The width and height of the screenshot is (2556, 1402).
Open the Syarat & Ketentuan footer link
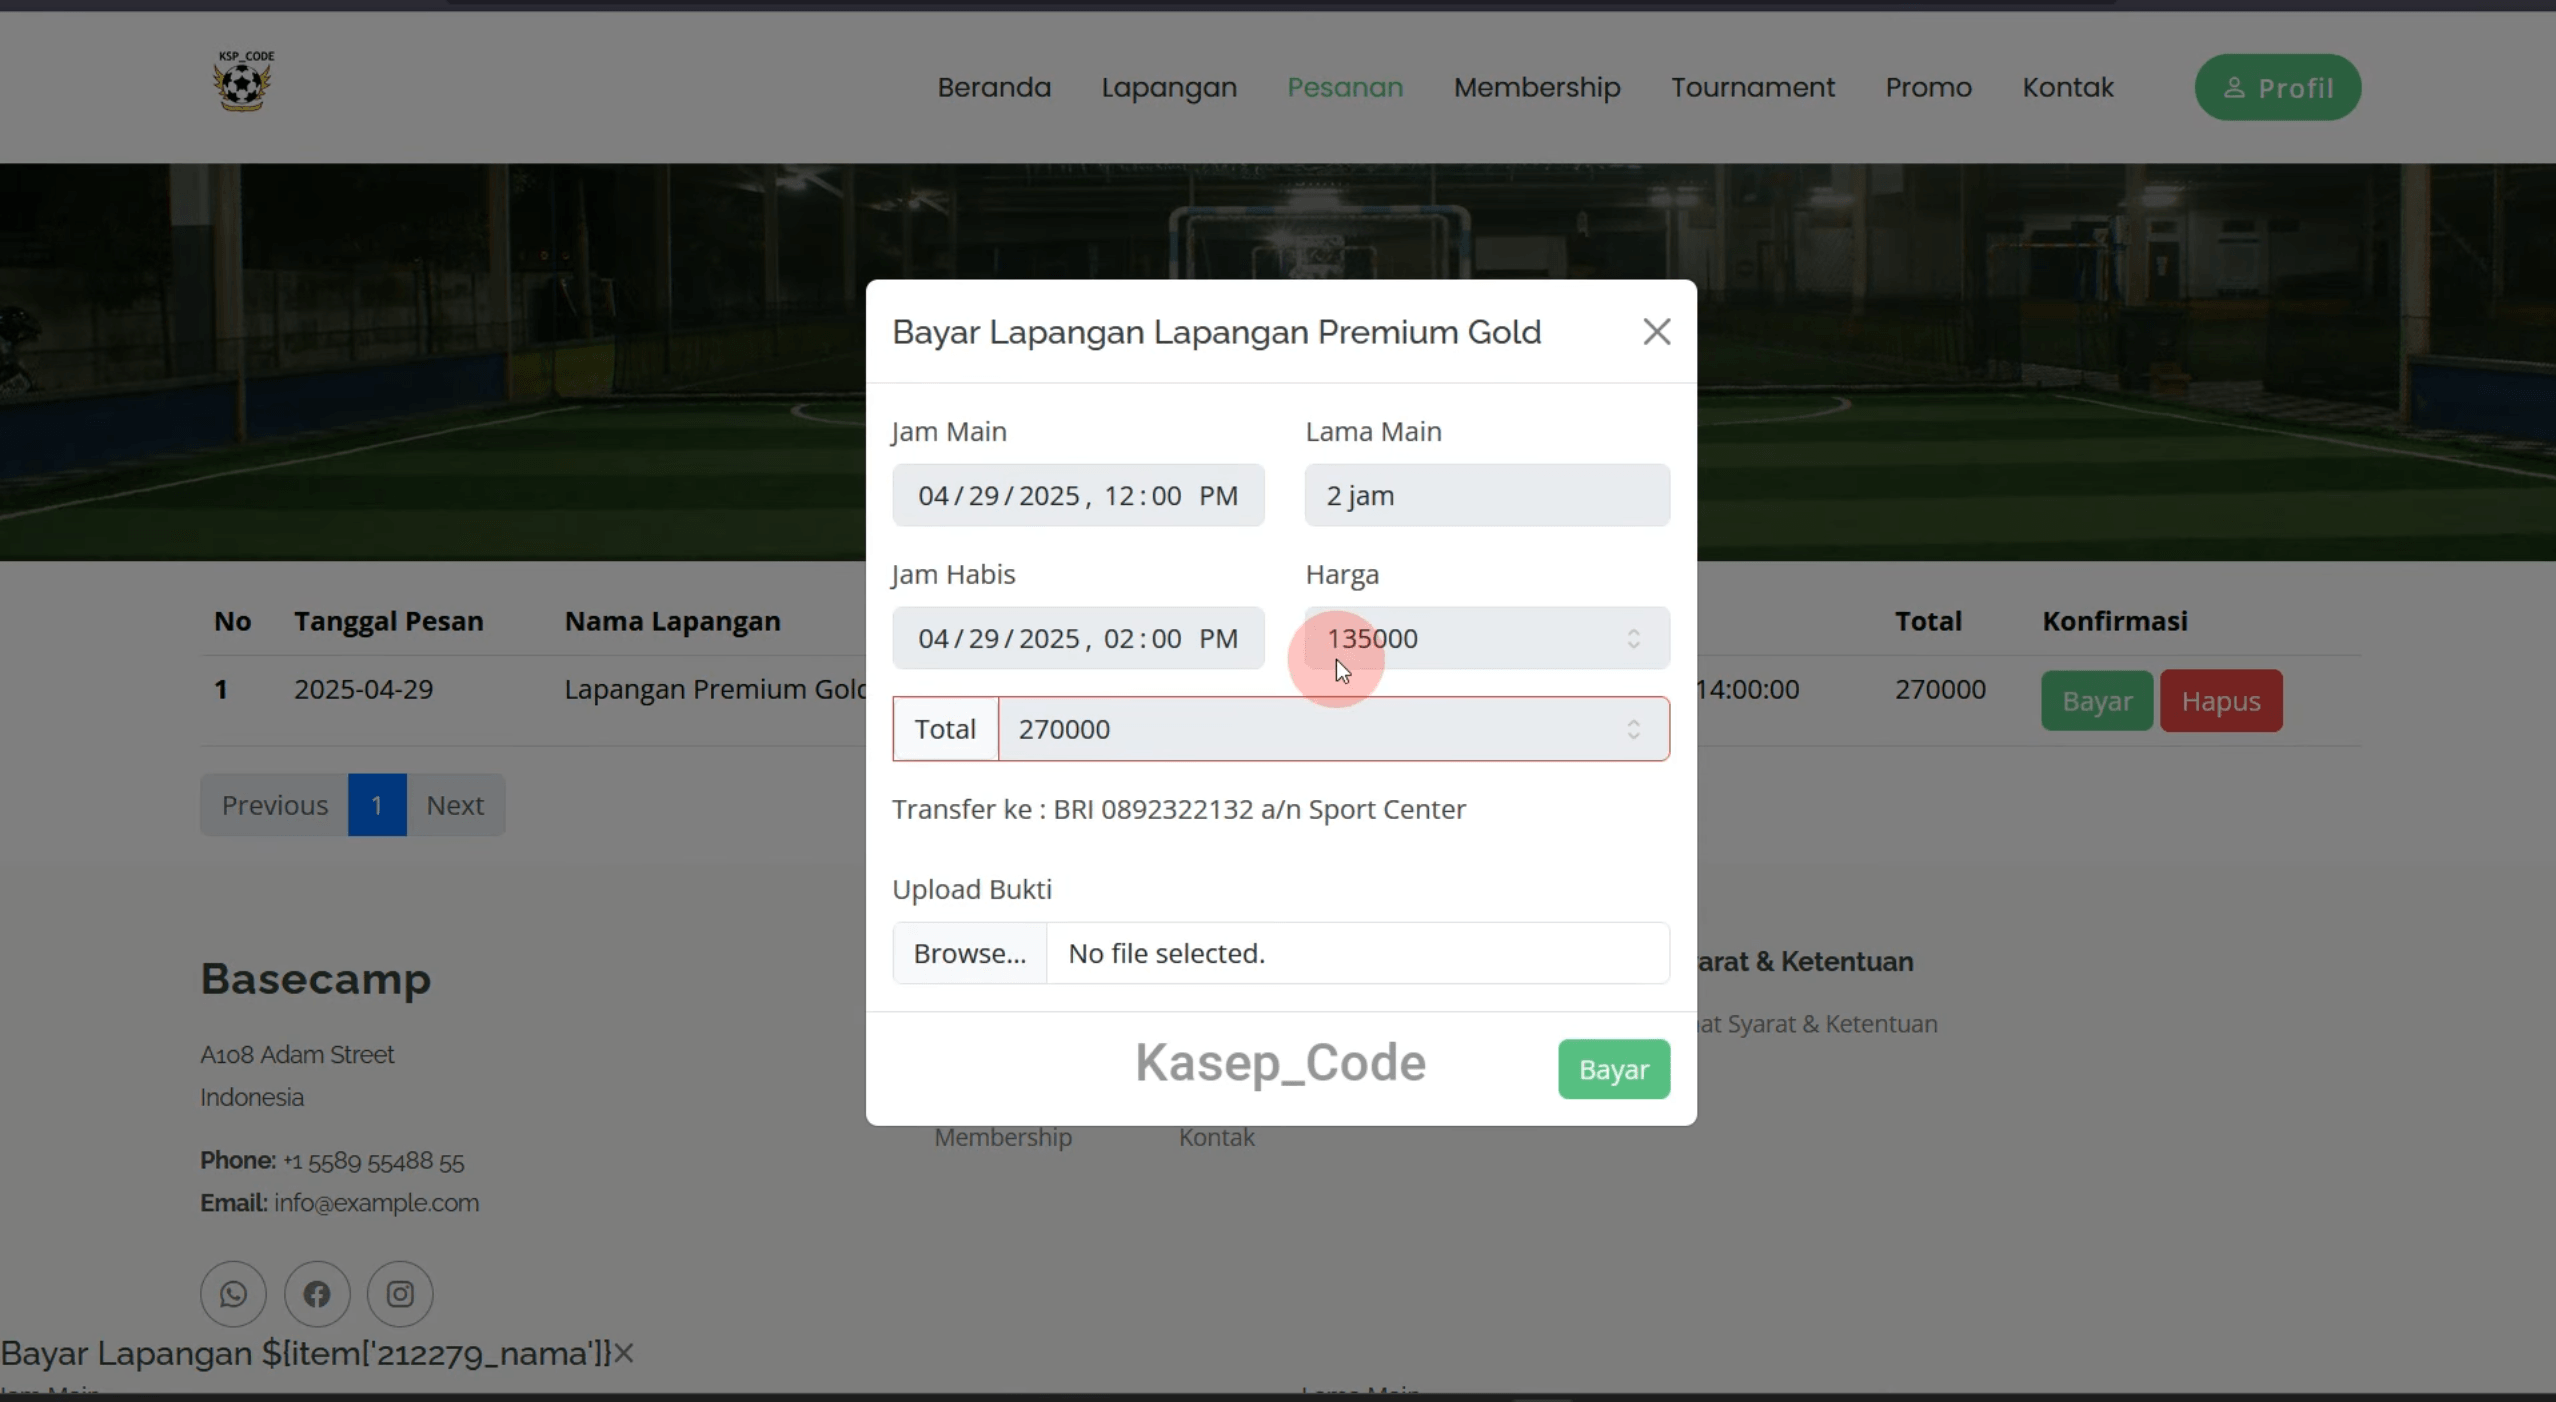coord(1818,1024)
